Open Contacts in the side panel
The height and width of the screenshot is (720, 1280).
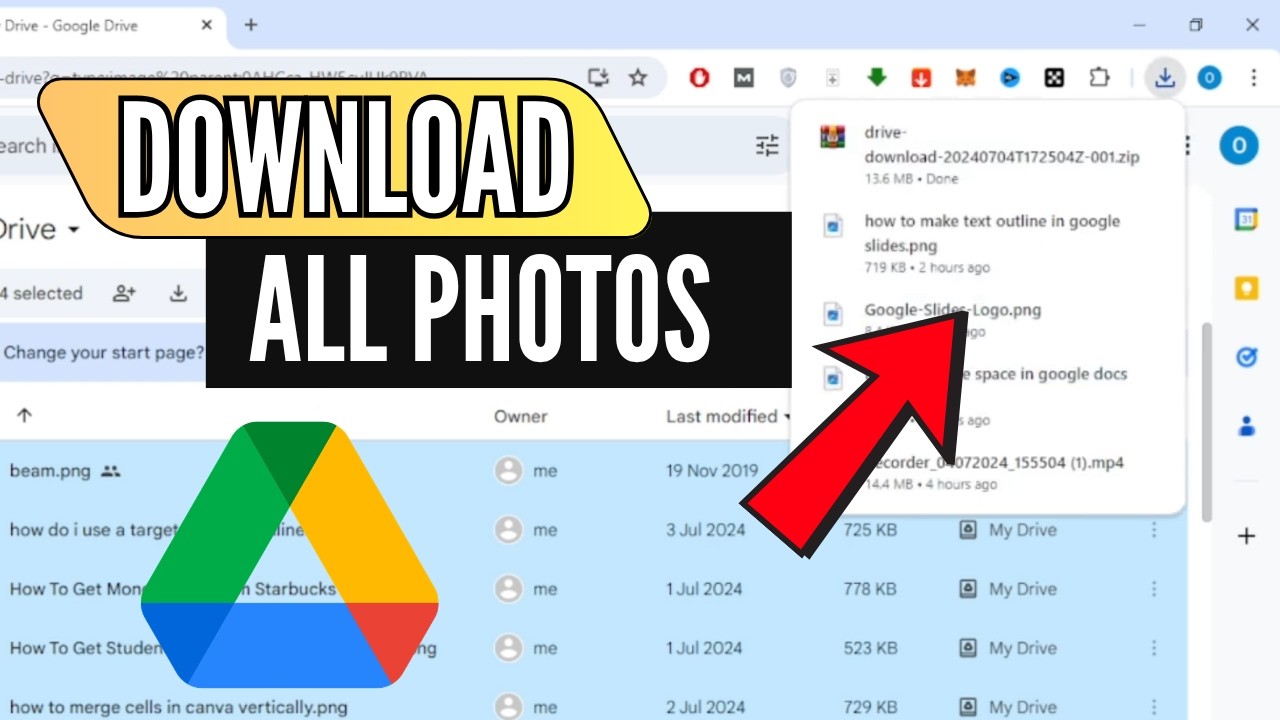[1246, 426]
